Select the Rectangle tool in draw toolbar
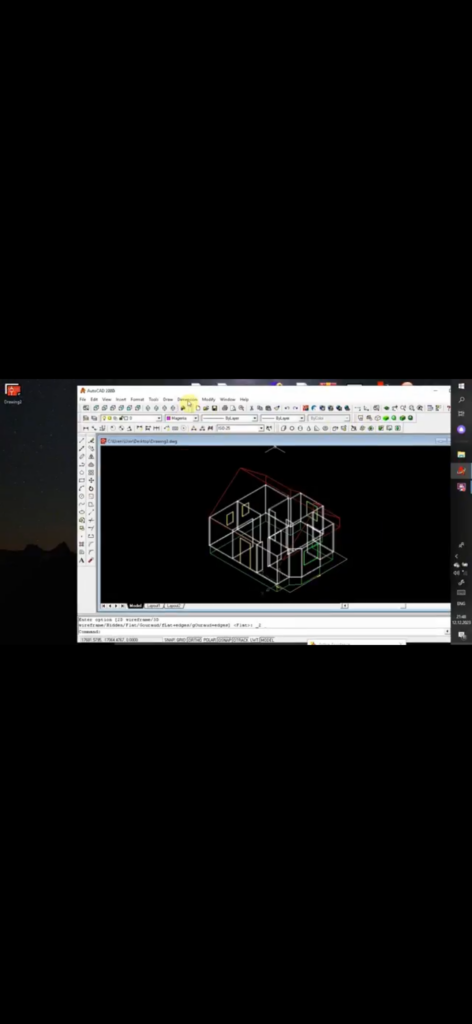The image size is (472, 1024). tap(82, 480)
